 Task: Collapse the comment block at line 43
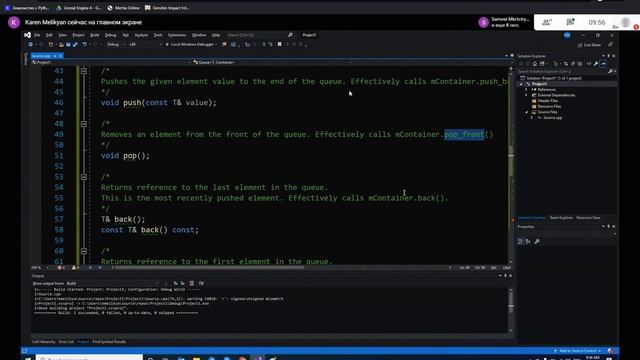[x=84, y=71]
